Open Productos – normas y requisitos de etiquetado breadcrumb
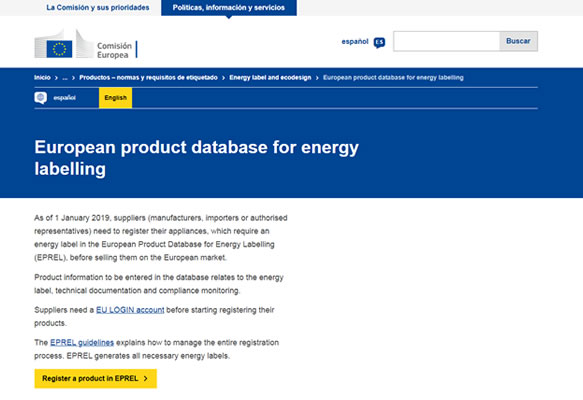This screenshot has height=400, width=583. [148, 78]
